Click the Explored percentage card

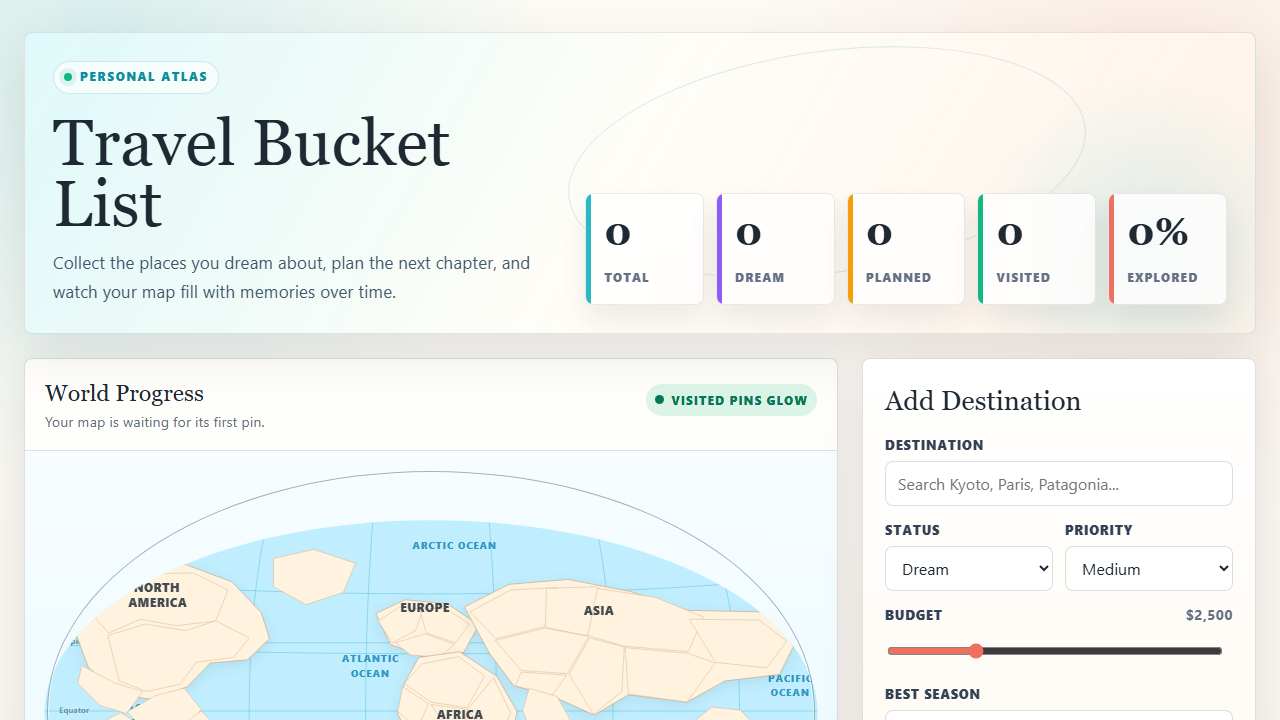1168,249
